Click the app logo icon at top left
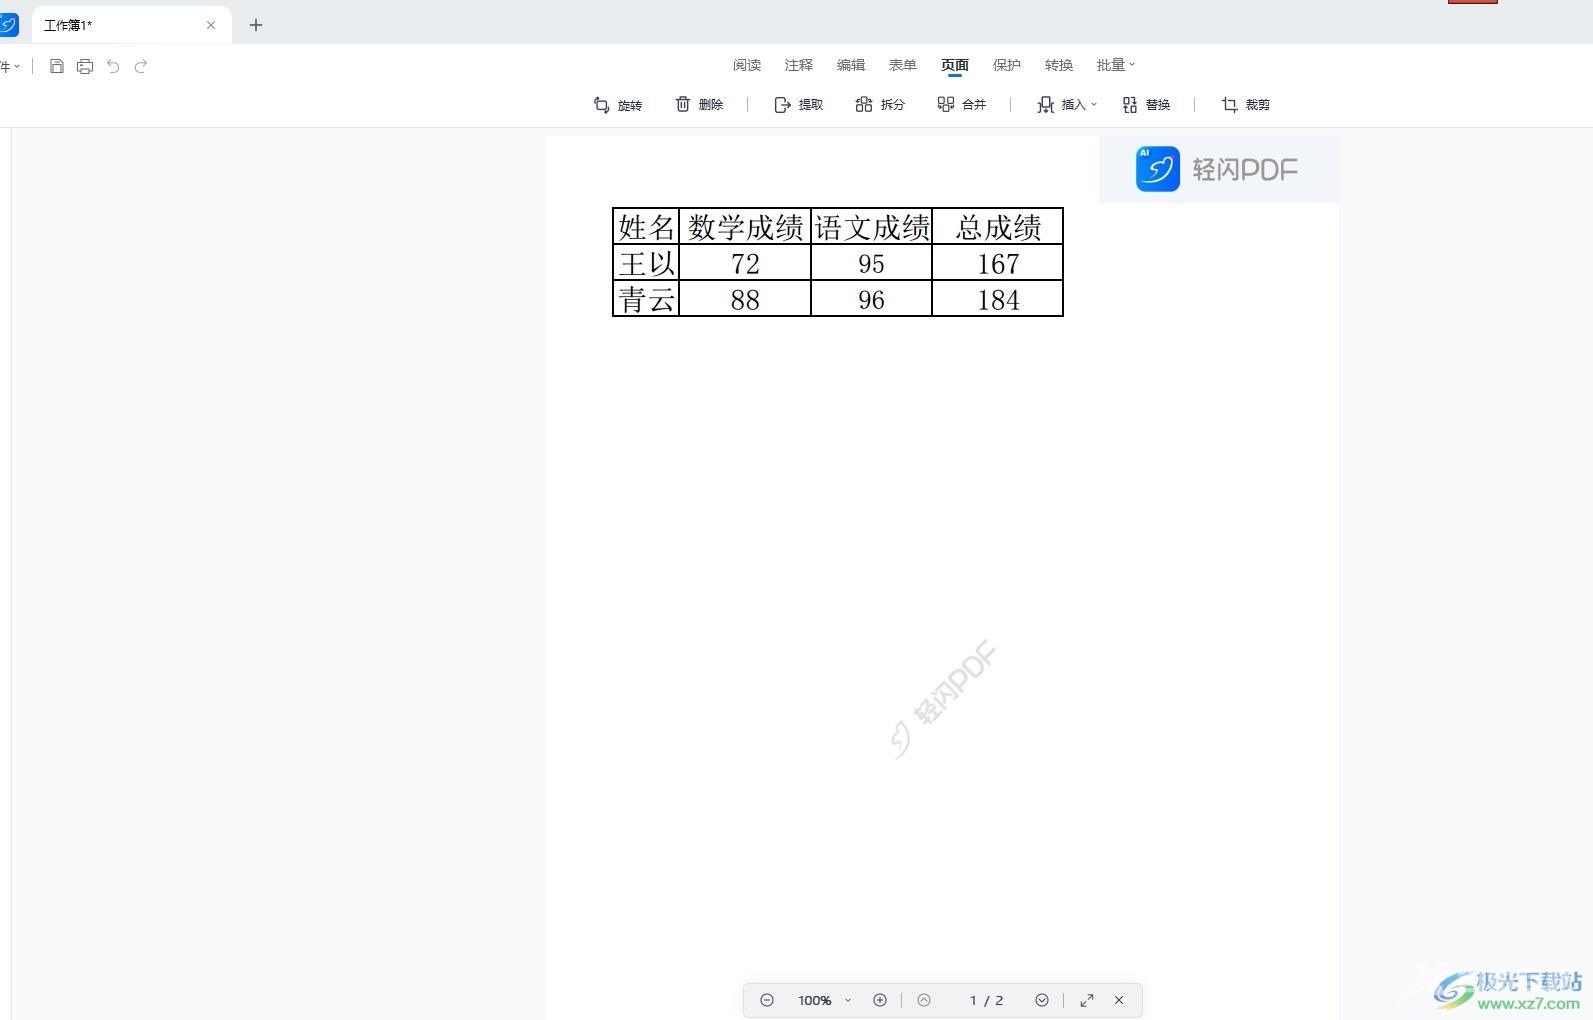 8,24
